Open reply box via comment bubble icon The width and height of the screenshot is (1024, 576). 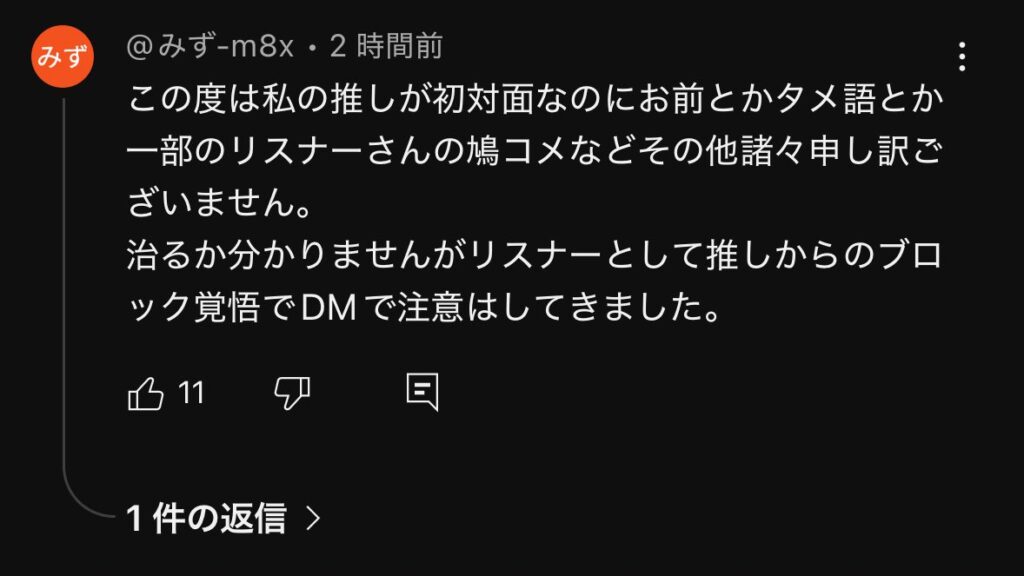pyautogui.click(x=422, y=392)
